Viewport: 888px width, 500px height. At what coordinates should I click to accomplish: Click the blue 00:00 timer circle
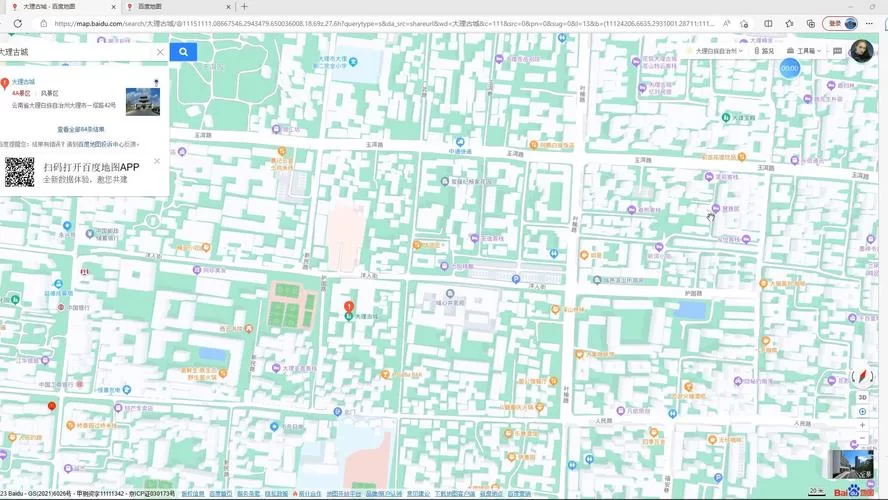pos(789,69)
